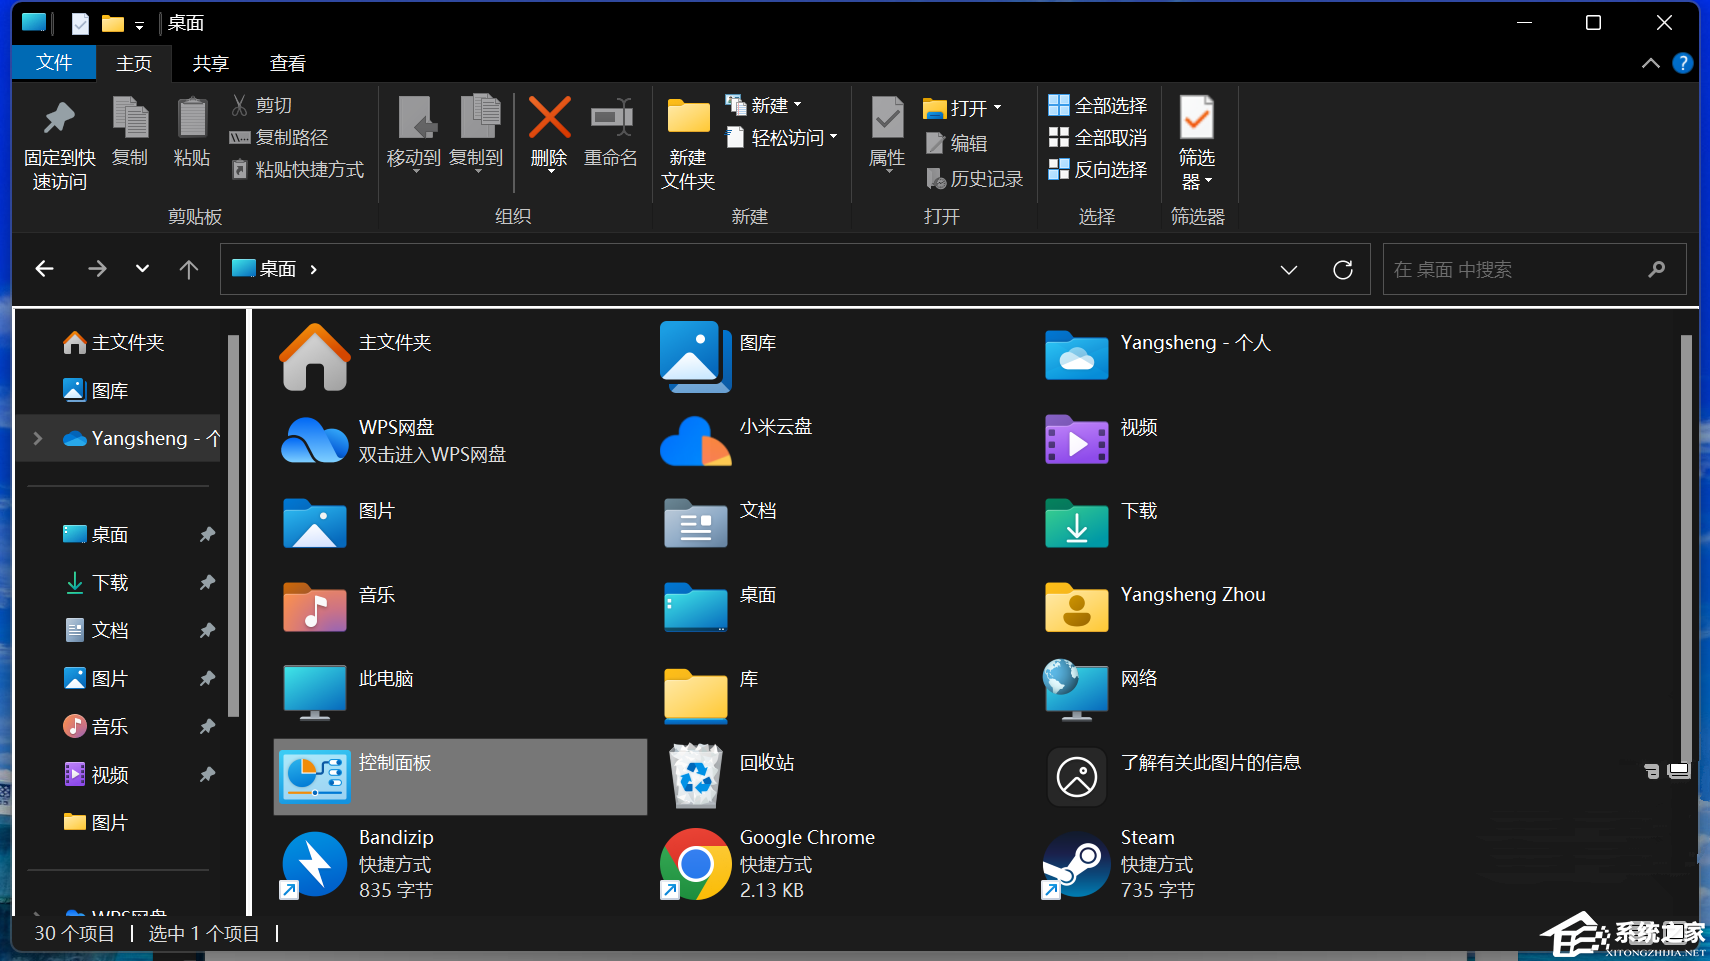Screen dimensions: 1710x961
Task: Select the Steam shortcut icon
Action: 1076,864
